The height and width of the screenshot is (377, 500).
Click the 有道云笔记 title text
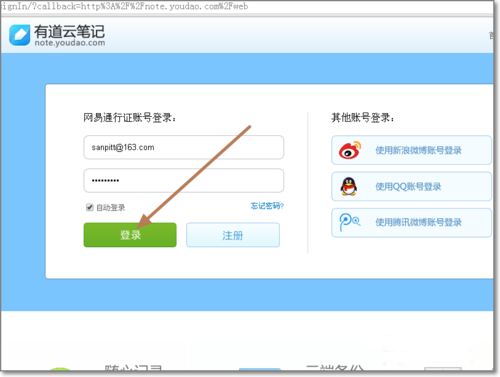pos(69,31)
